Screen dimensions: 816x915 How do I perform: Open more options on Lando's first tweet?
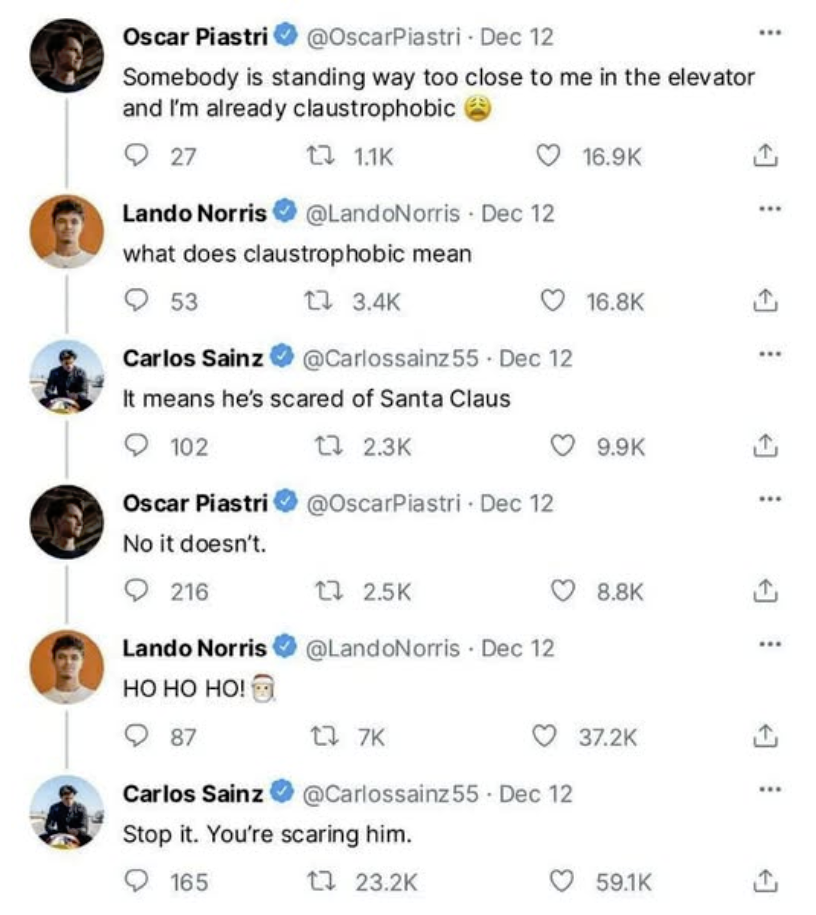[768, 210]
